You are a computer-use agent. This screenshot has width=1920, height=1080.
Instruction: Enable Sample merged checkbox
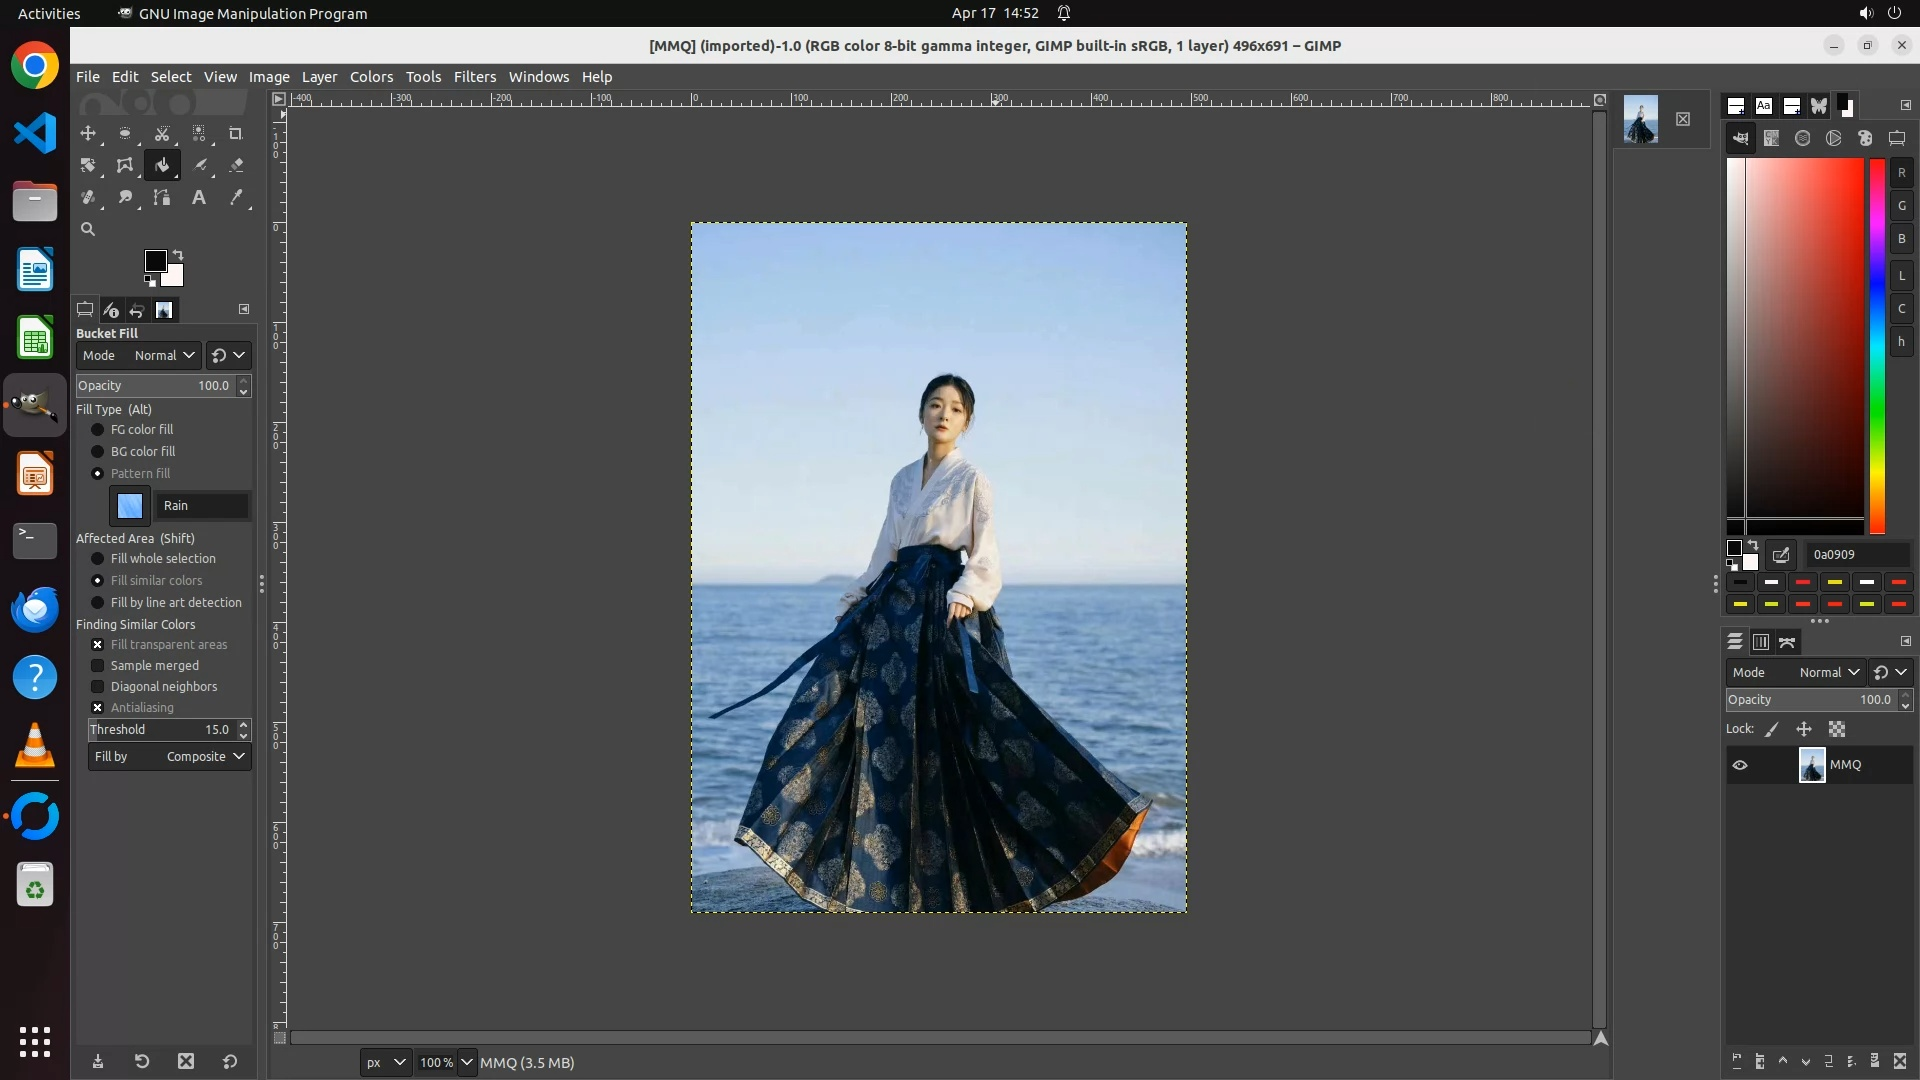click(98, 665)
